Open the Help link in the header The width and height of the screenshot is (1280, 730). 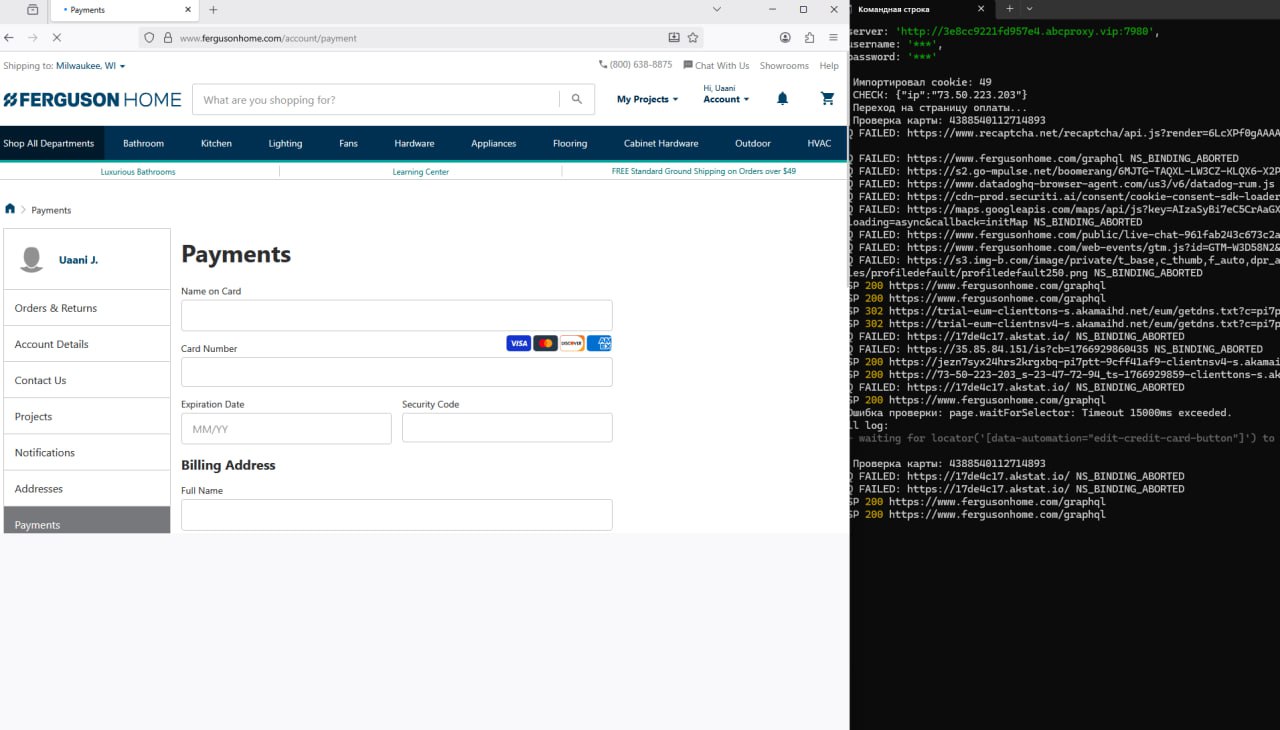[x=829, y=65]
